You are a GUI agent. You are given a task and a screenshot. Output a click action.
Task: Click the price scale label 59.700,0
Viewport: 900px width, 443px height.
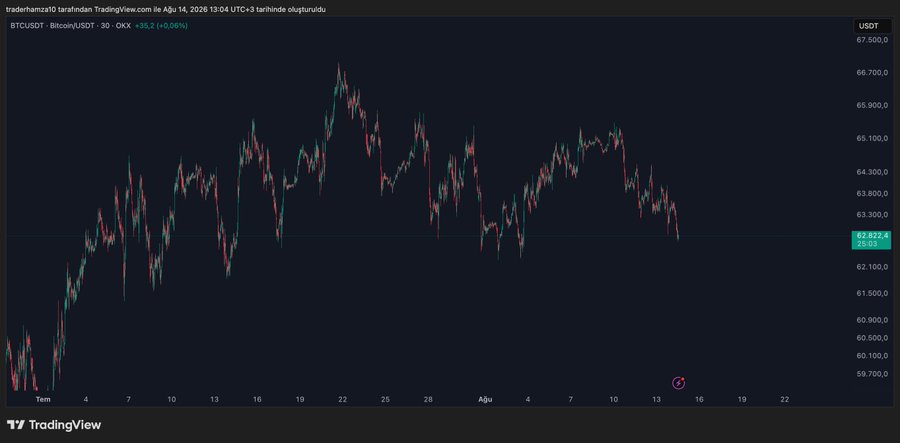872,374
